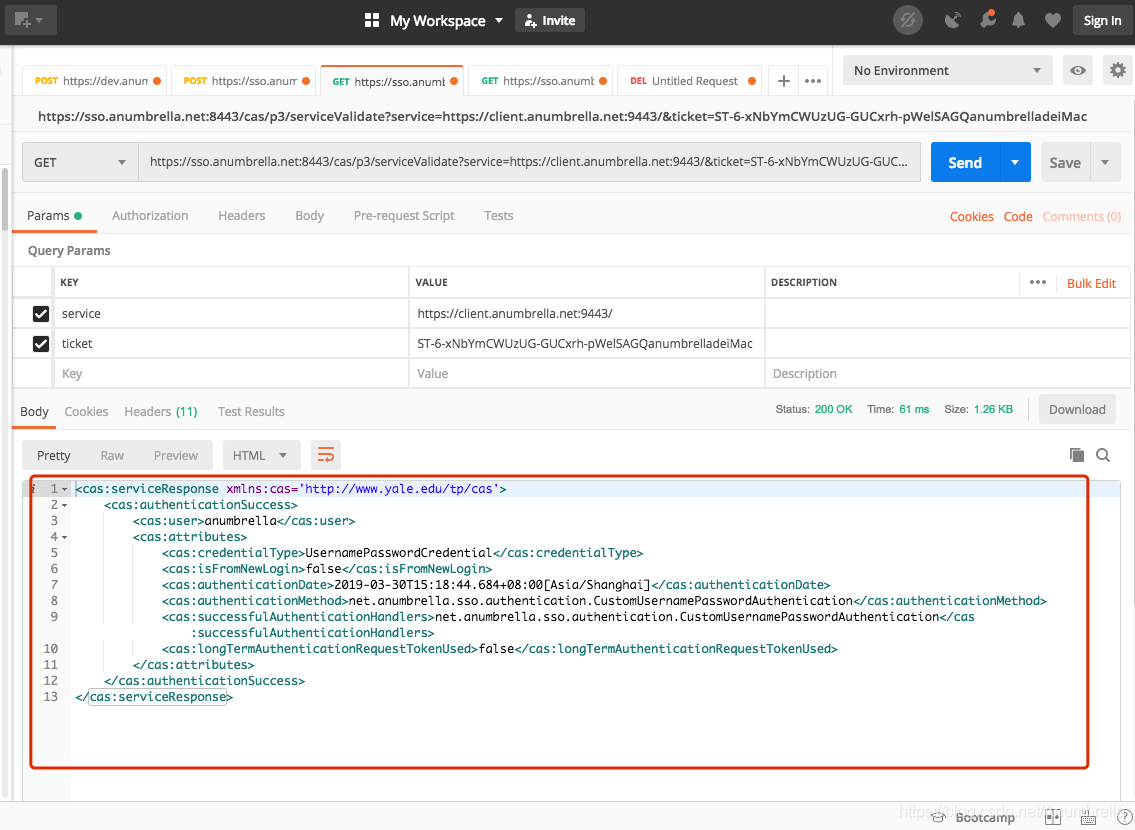Switch to the DEL Untitled Request tab
Viewport: 1135px width, 830px height.
pos(689,81)
